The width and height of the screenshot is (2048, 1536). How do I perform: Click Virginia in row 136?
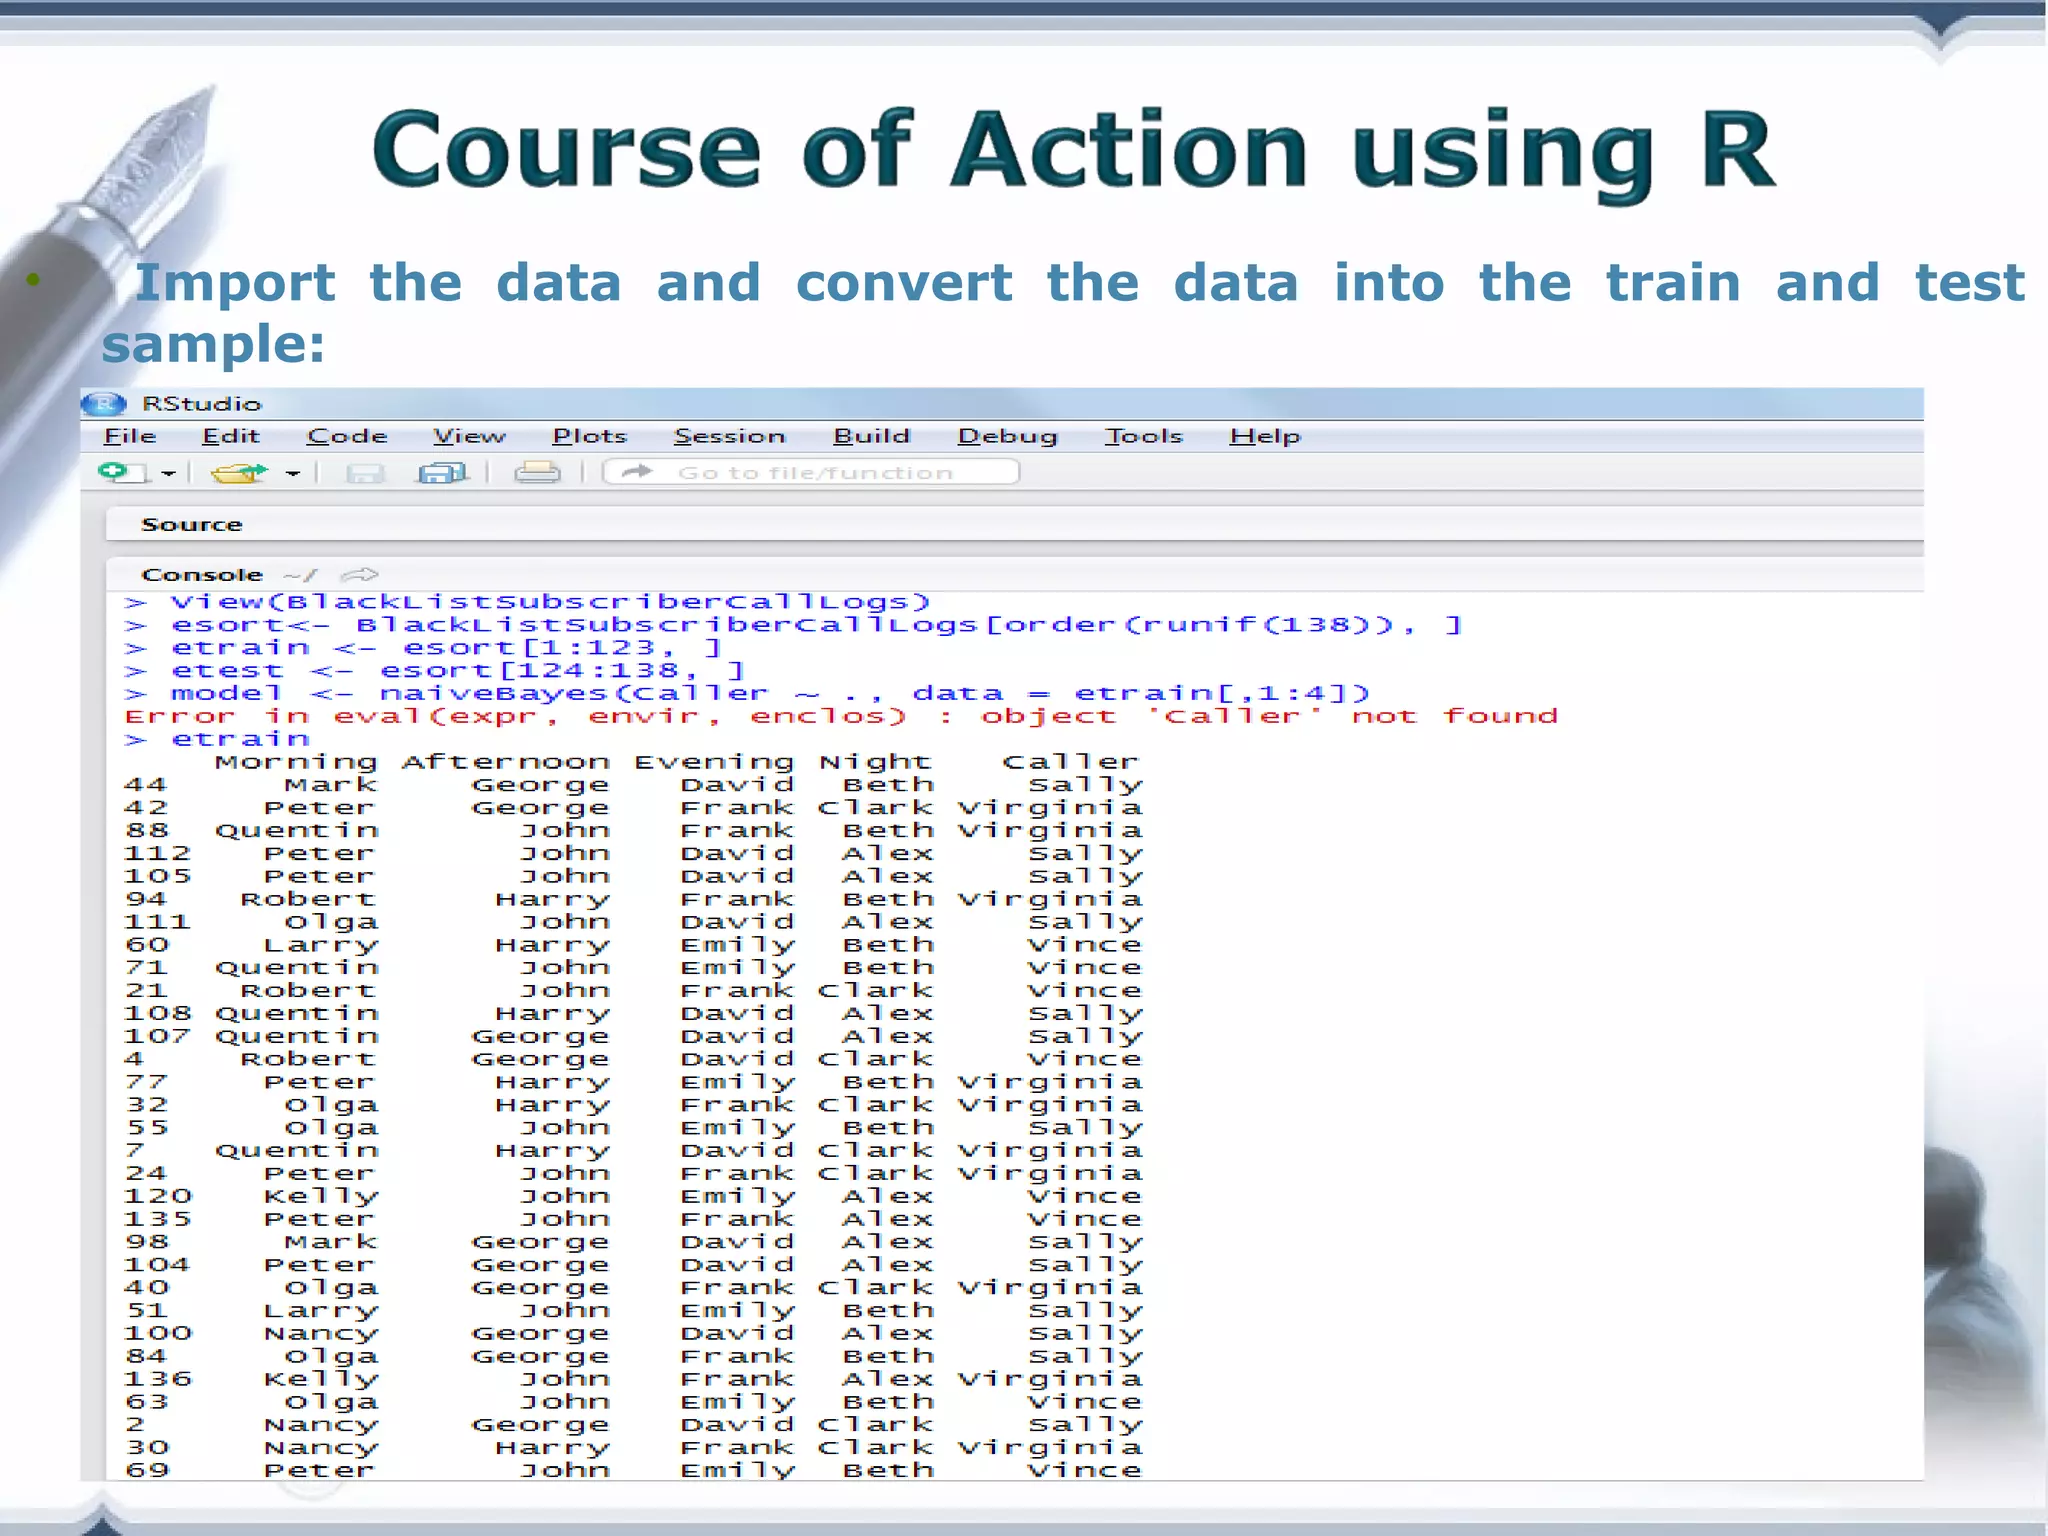point(1049,1380)
